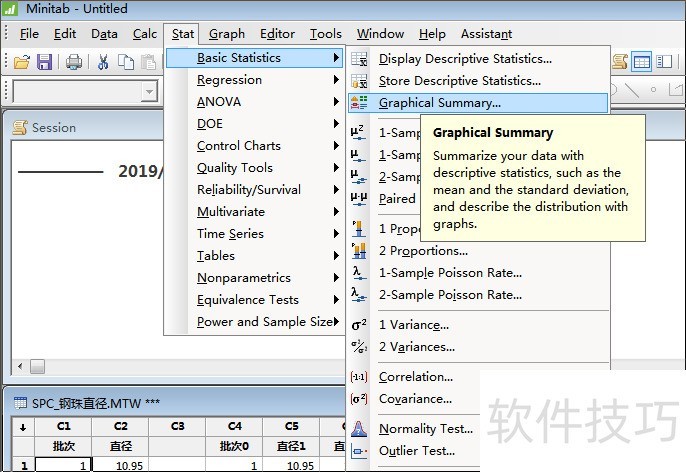
Task: Click the Session scroll icon in toolbar
Action: point(620,62)
